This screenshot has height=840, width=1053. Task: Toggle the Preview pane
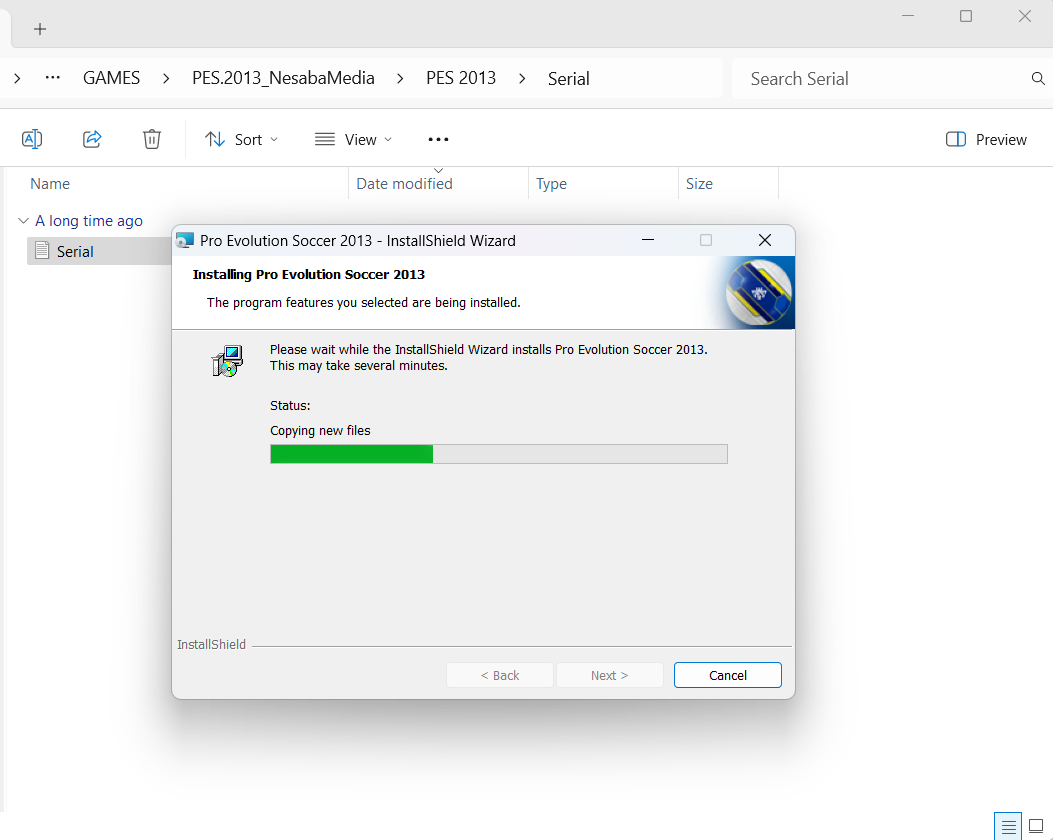click(986, 140)
